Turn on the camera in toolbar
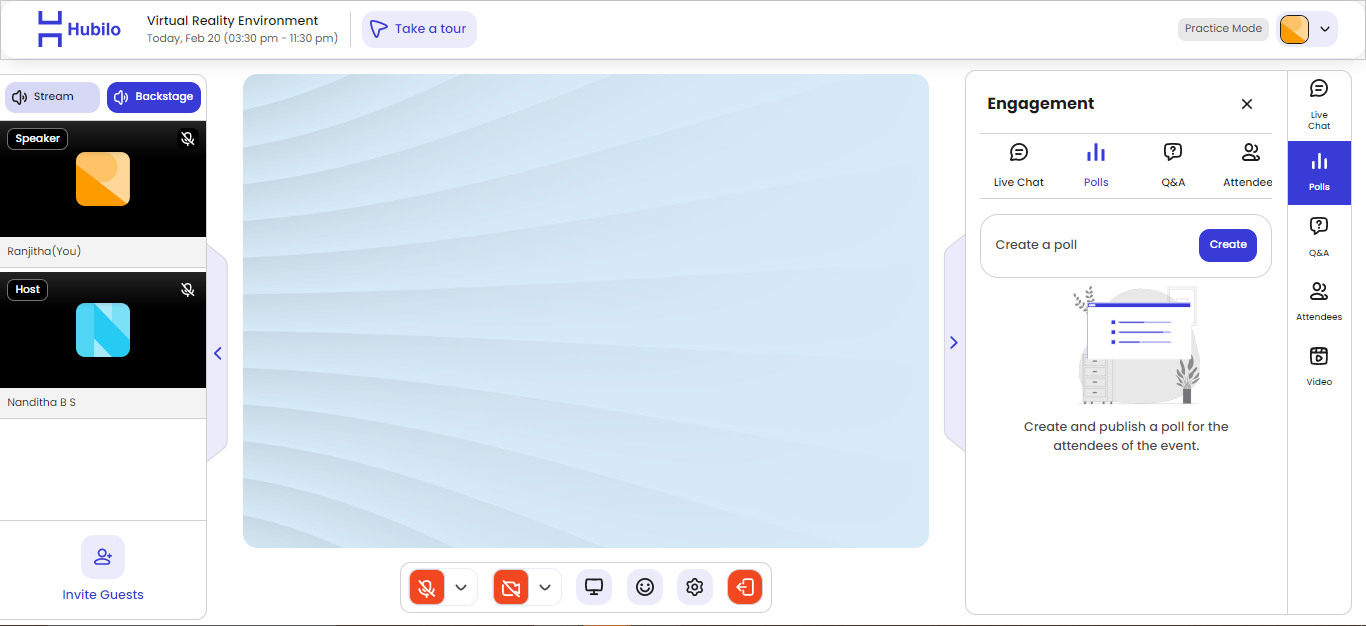1366x626 pixels. click(x=511, y=587)
